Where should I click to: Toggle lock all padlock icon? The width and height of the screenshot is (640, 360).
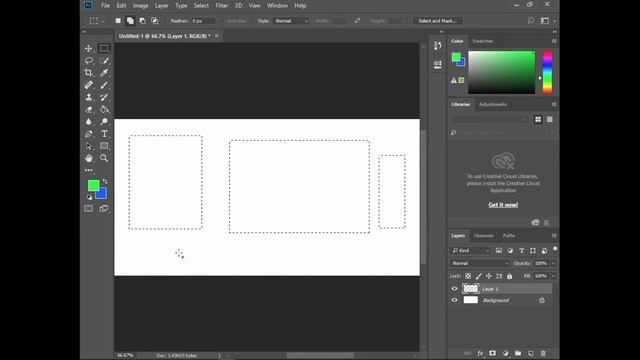[x=509, y=276]
